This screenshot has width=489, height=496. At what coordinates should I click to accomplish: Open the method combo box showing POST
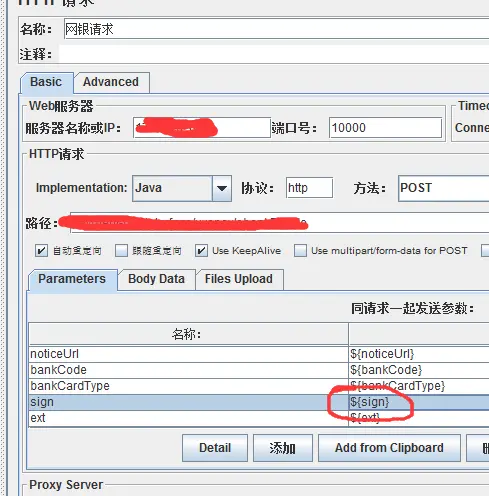click(443, 188)
